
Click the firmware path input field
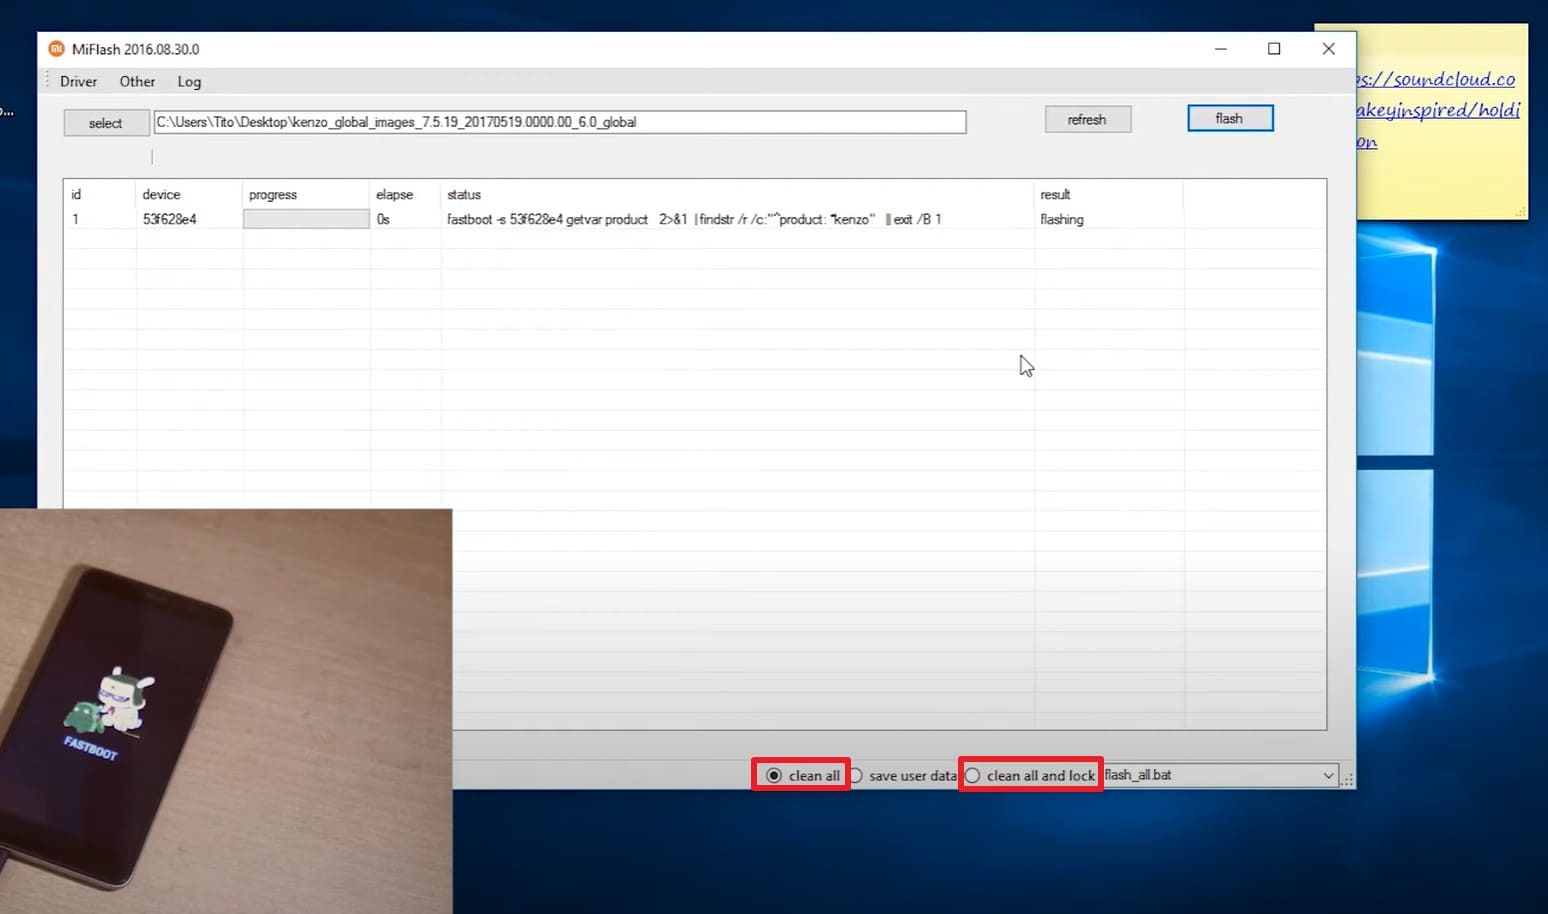click(560, 122)
